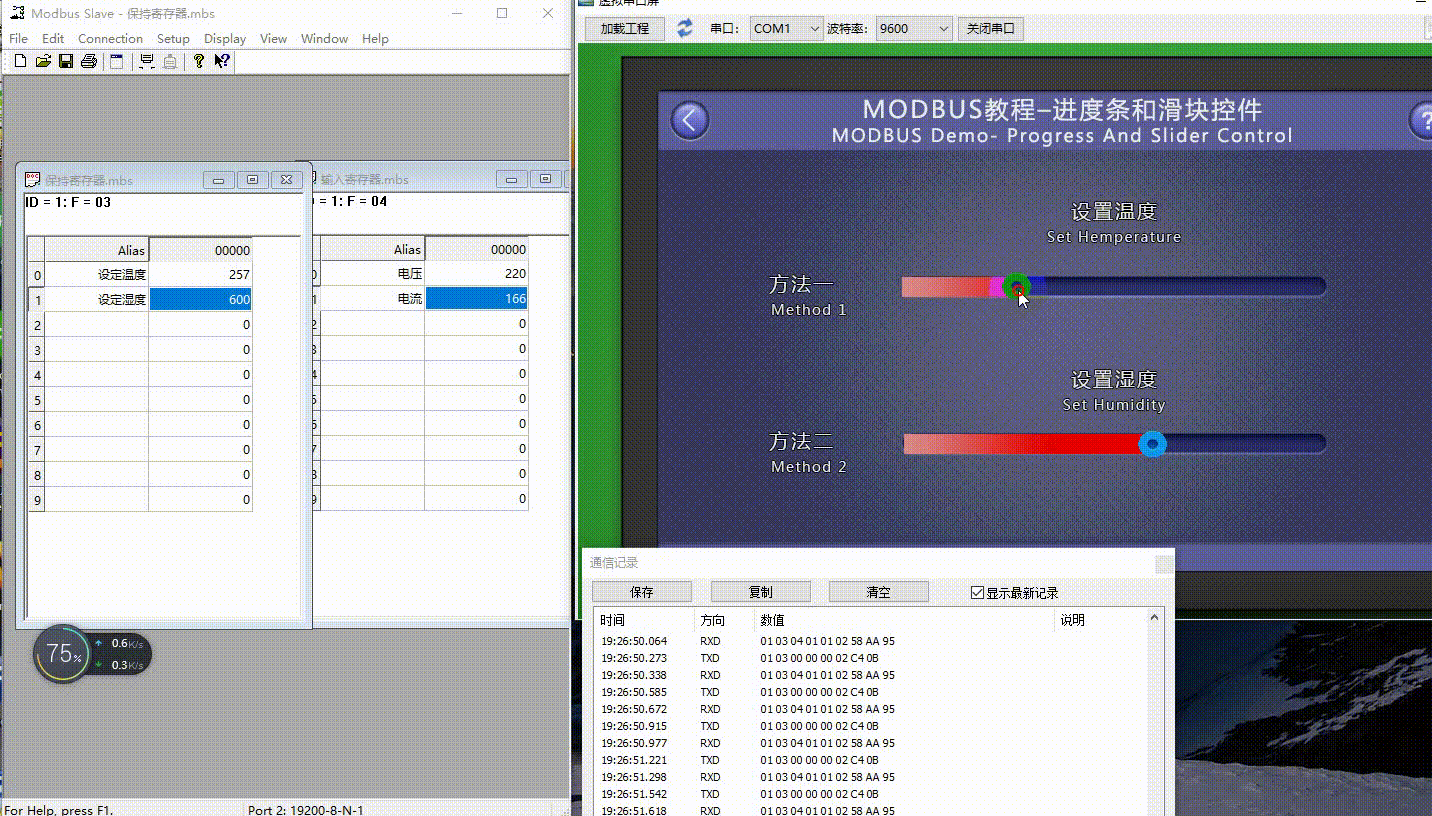Image resolution: width=1432 pixels, height=816 pixels.
Task: Open a file using the folder toolbar icon
Action: [x=43, y=62]
